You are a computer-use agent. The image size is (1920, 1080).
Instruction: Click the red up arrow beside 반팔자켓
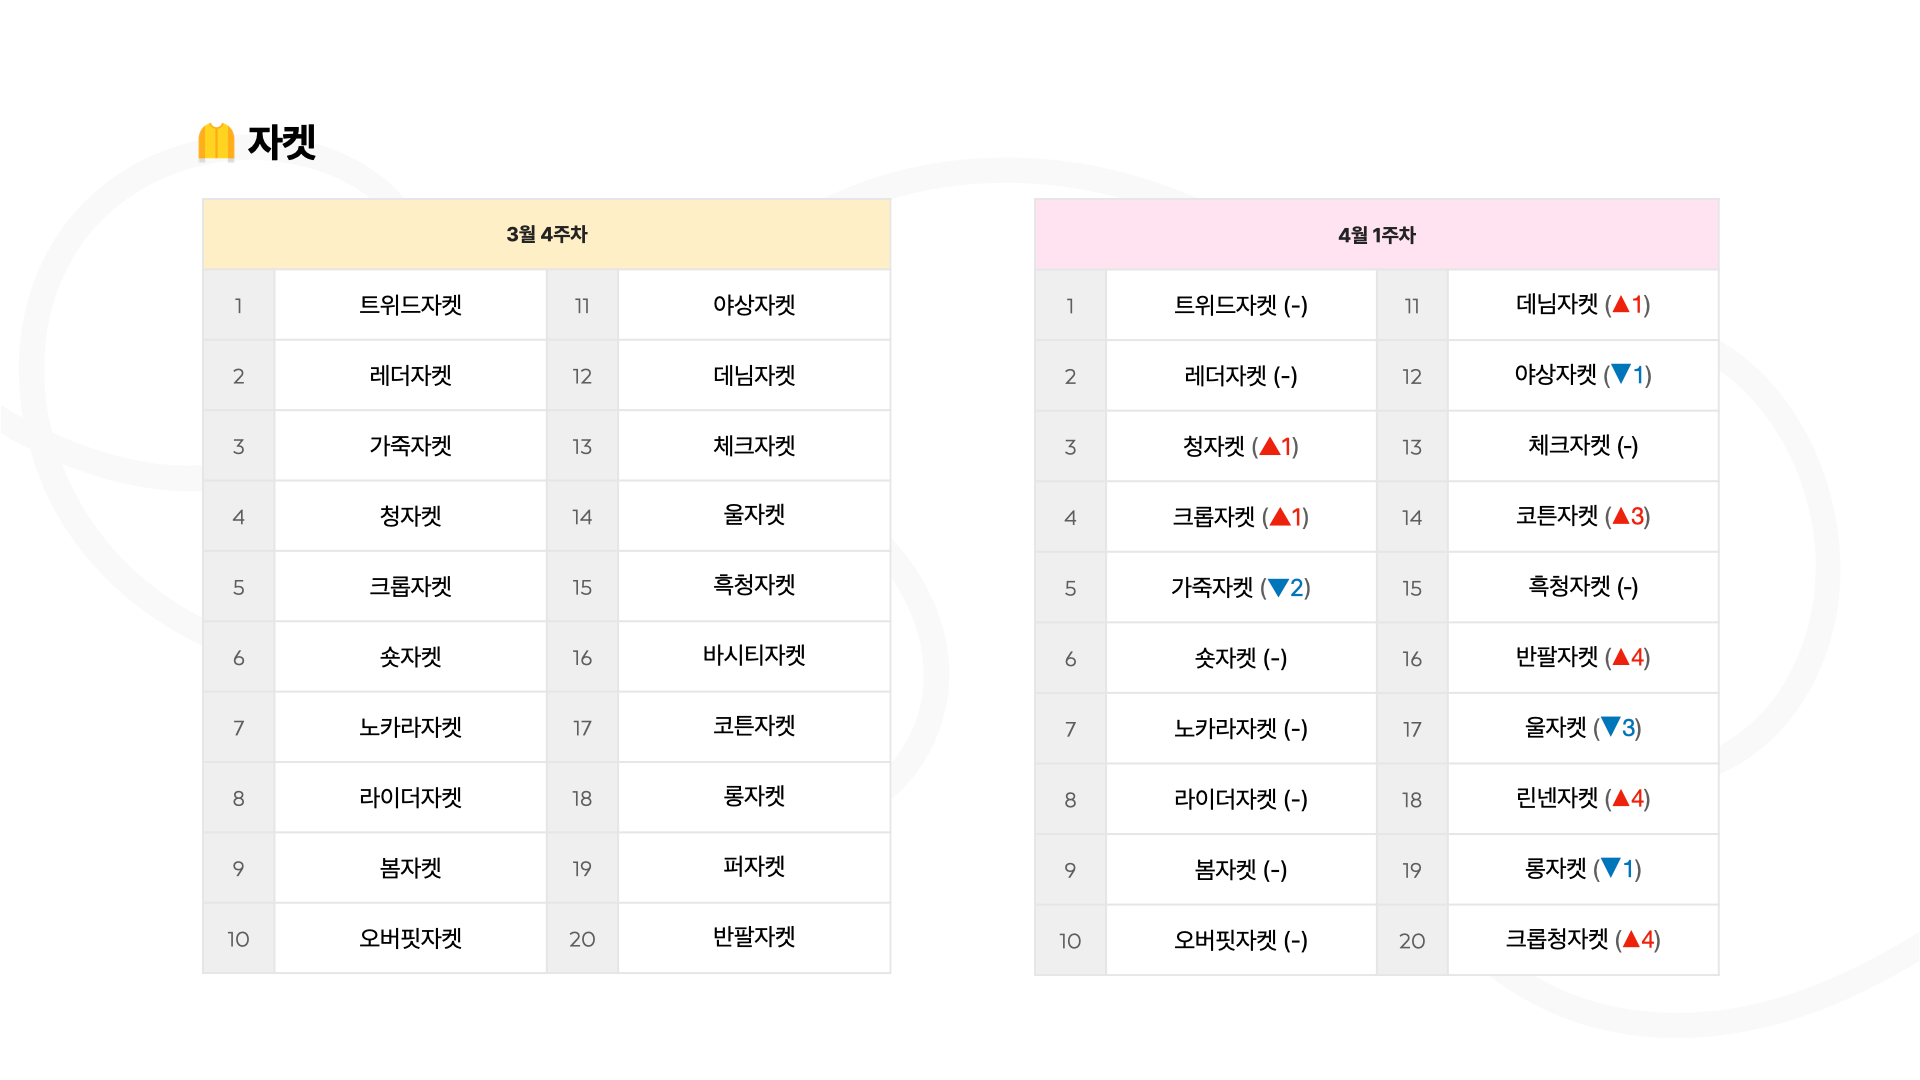[x=1621, y=657]
